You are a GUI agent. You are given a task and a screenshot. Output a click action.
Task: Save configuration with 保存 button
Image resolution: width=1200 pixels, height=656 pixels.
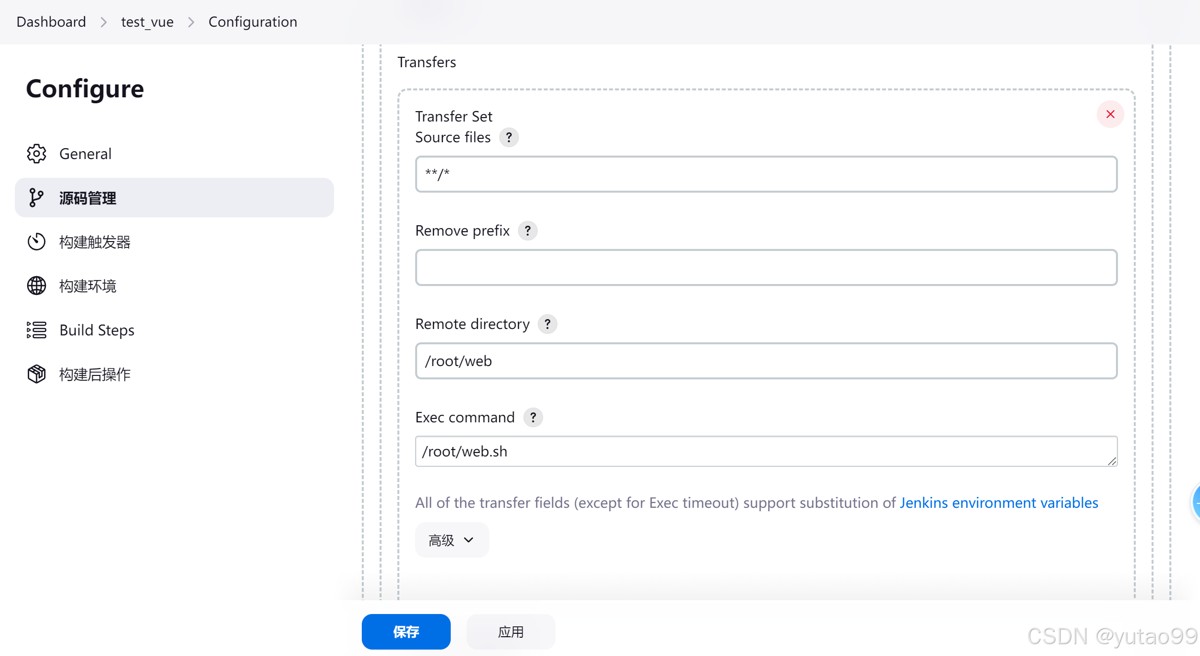pyautogui.click(x=406, y=632)
